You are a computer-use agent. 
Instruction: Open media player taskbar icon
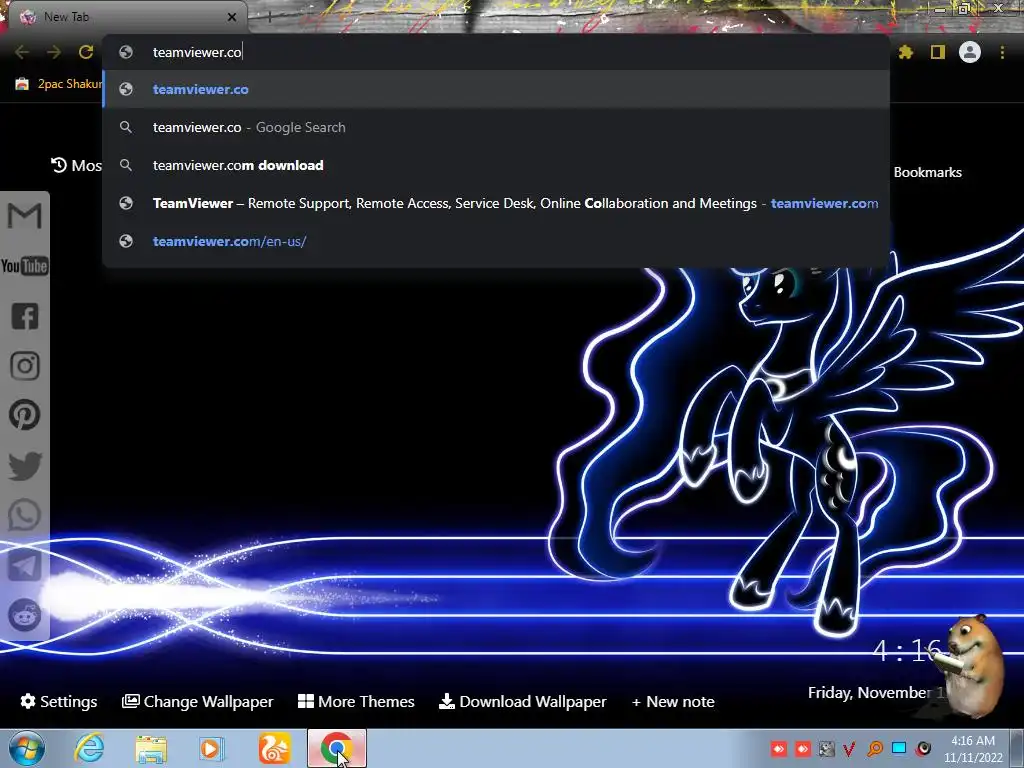coord(212,749)
